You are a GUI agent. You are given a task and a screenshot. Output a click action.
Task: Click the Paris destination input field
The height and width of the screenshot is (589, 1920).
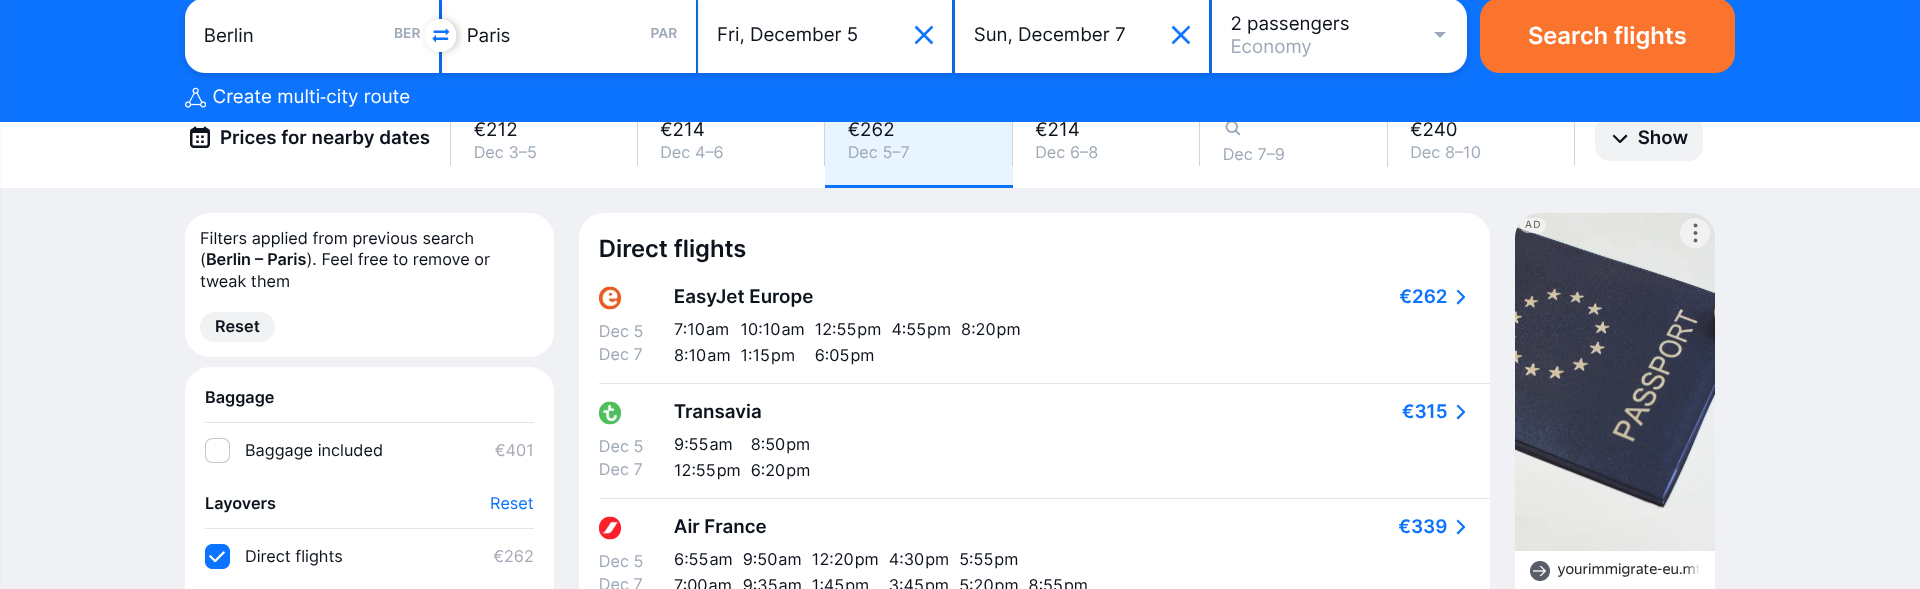pos(555,35)
